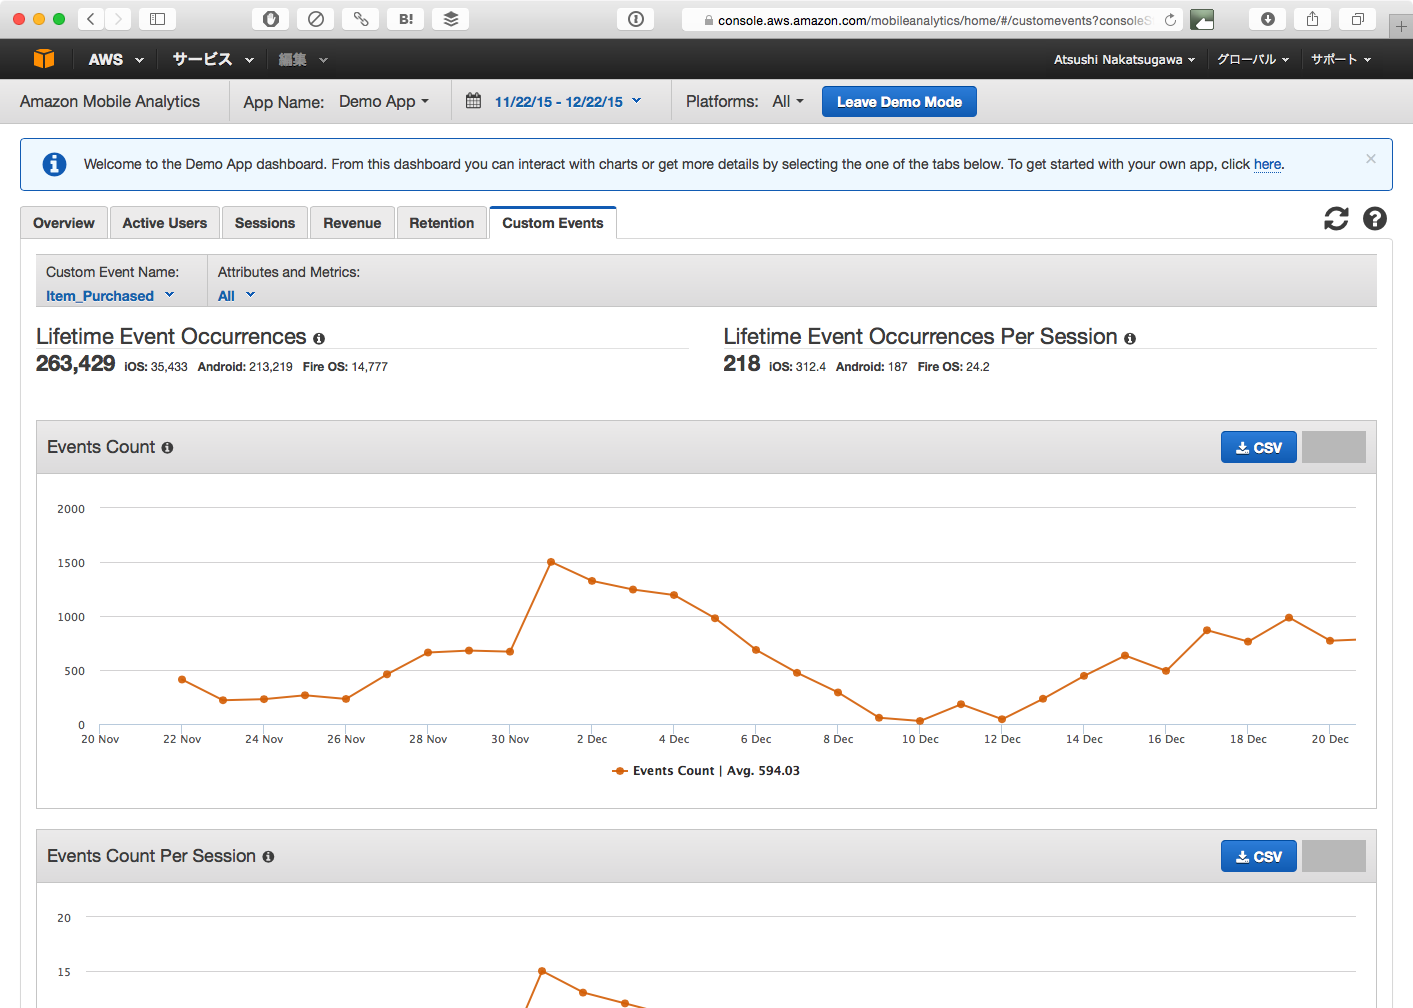Viewport: 1413px width, 1008px height.
Task: Open the help question mark icon
Action: (1375, 219)
